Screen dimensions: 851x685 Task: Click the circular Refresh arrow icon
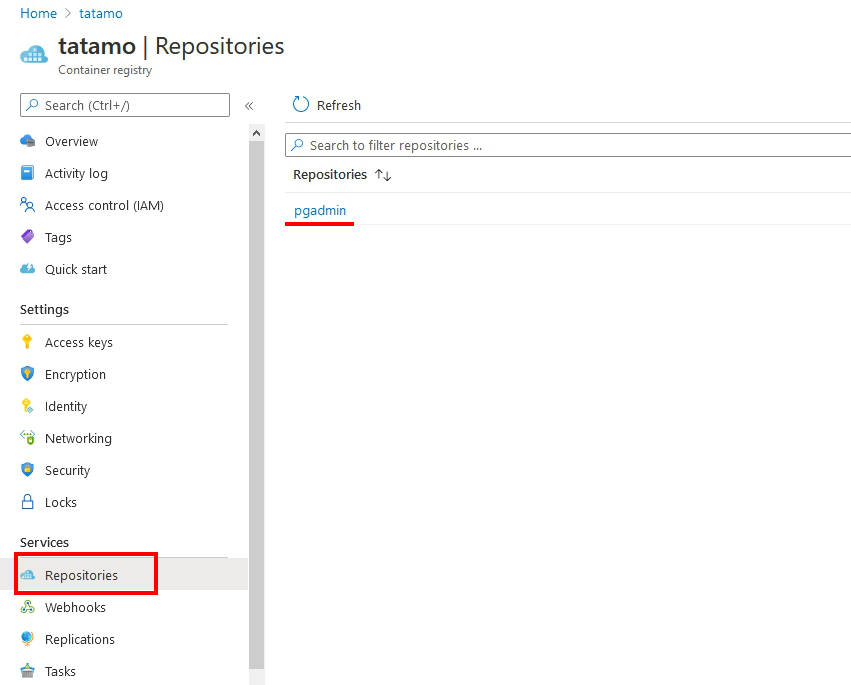pyautogui.click(x=301, y=104)
